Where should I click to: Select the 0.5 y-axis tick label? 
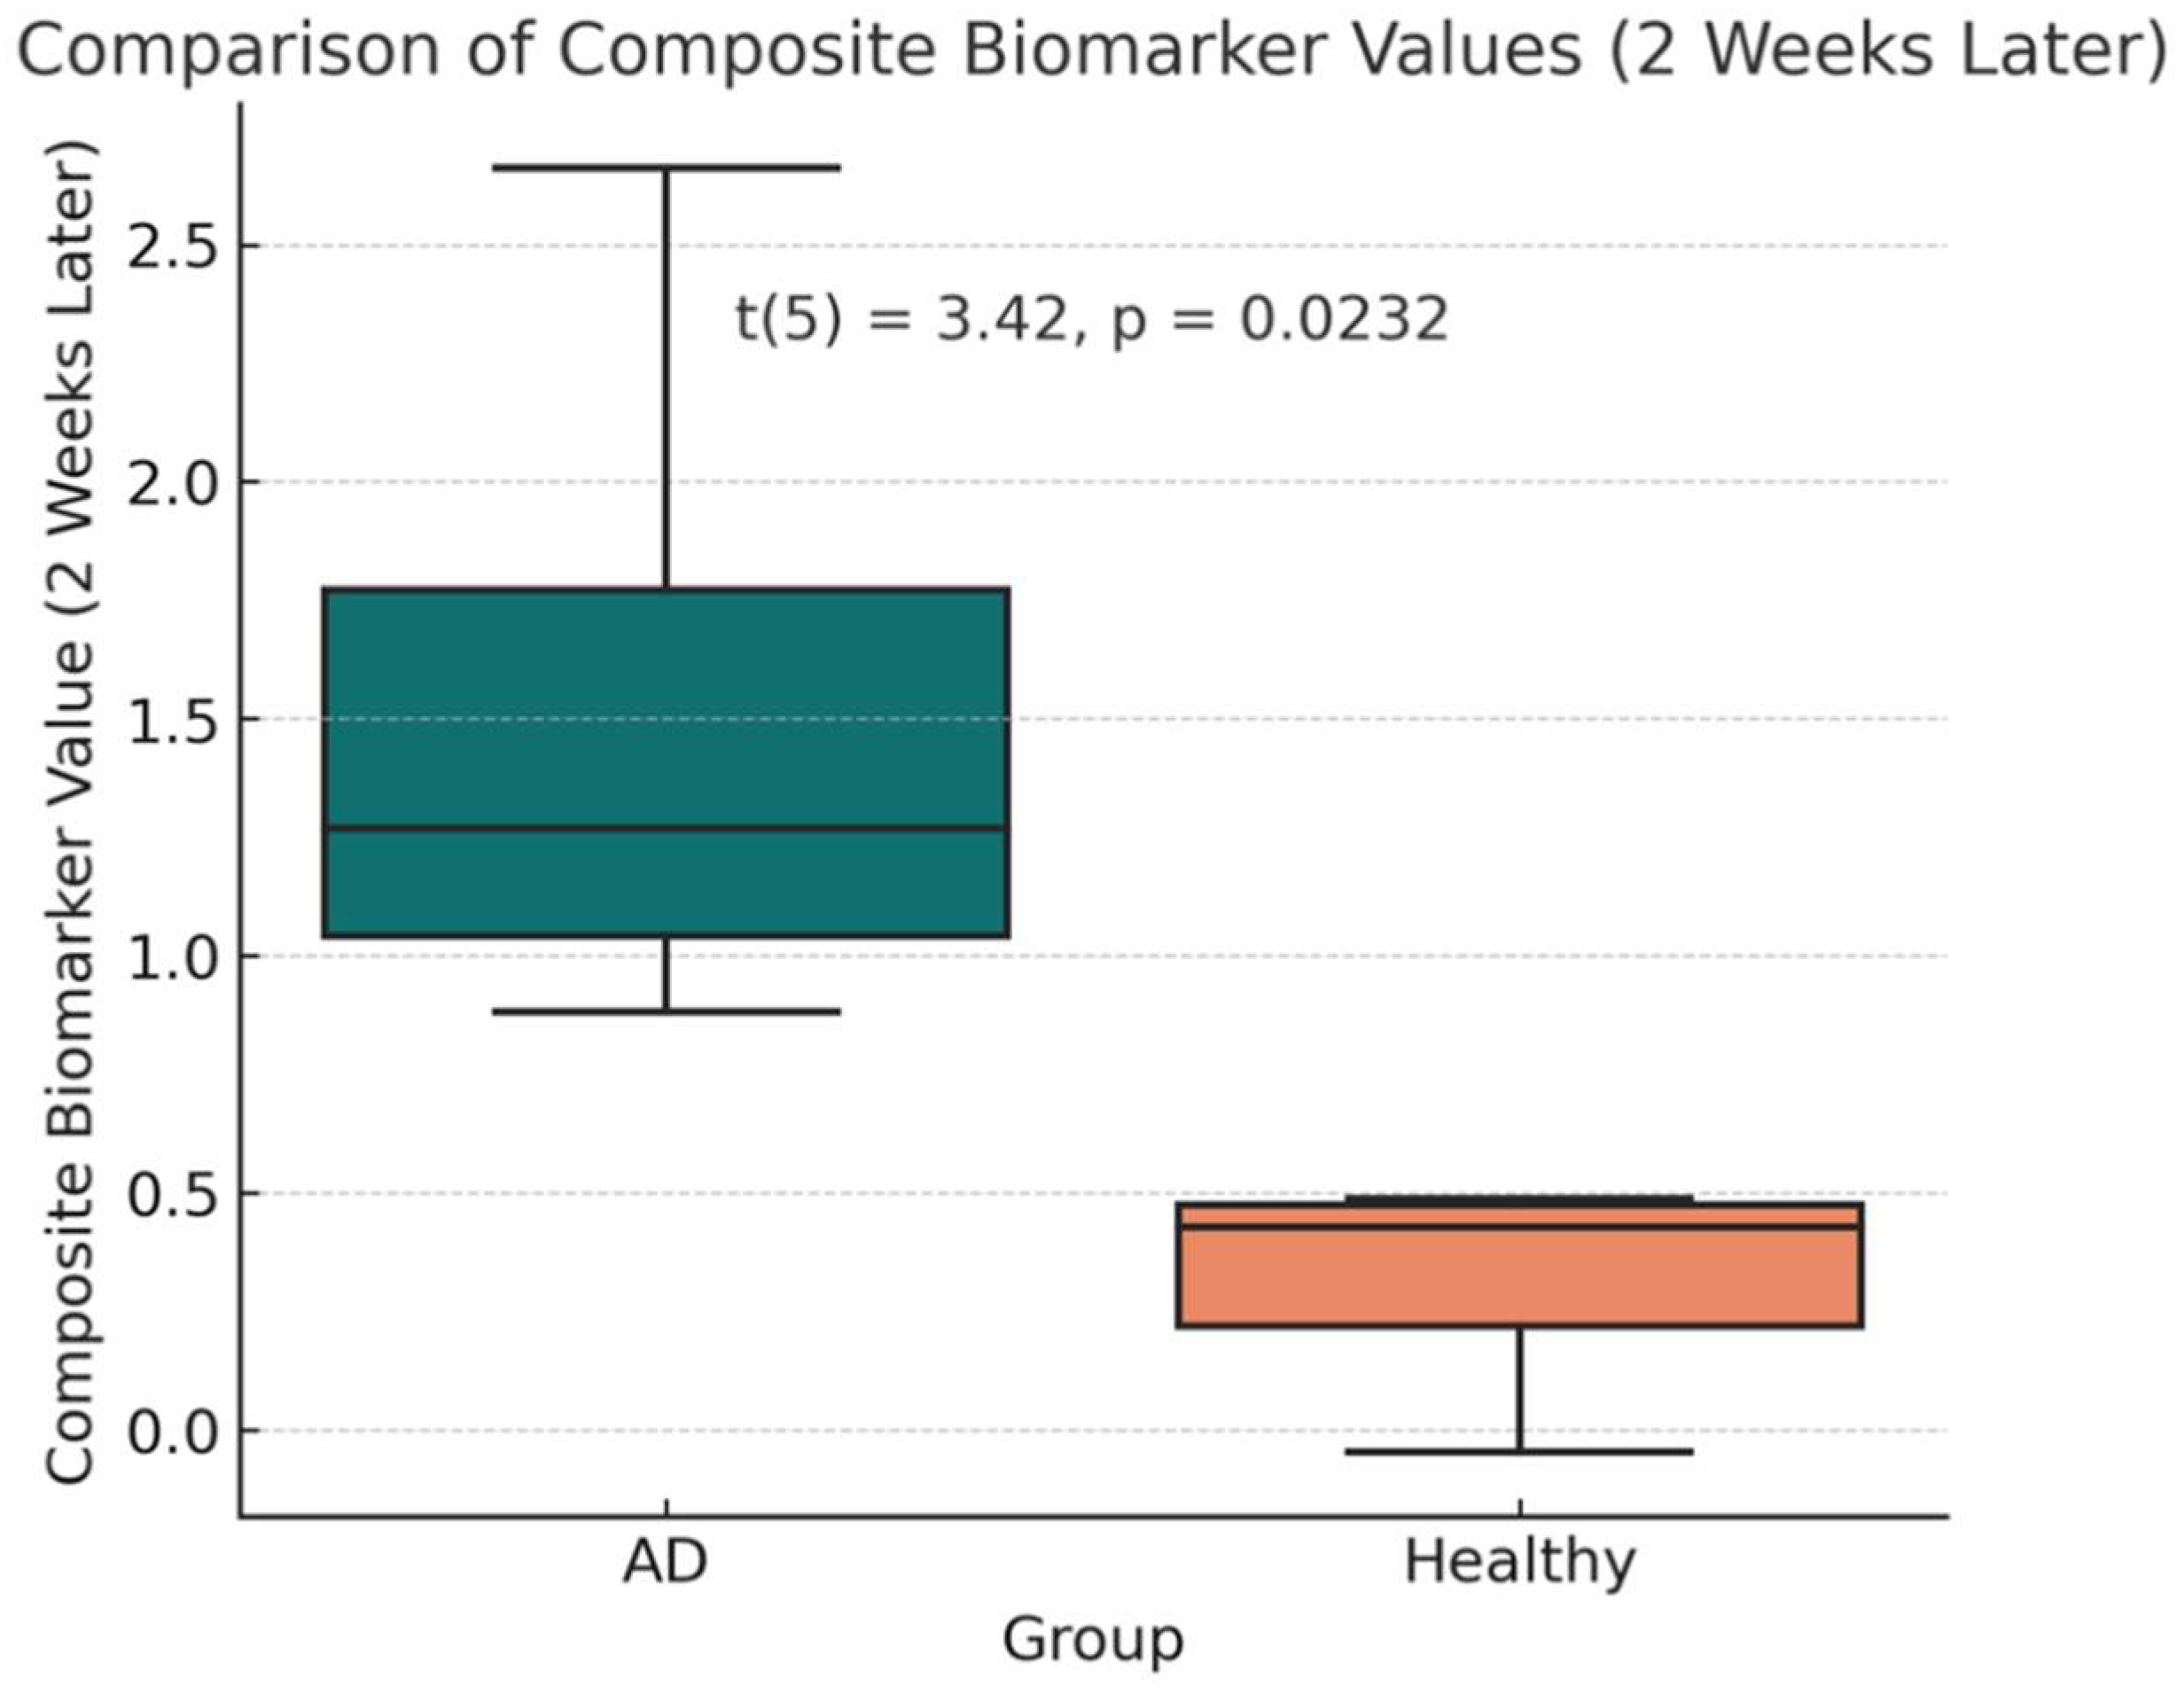coord(172,1193)
